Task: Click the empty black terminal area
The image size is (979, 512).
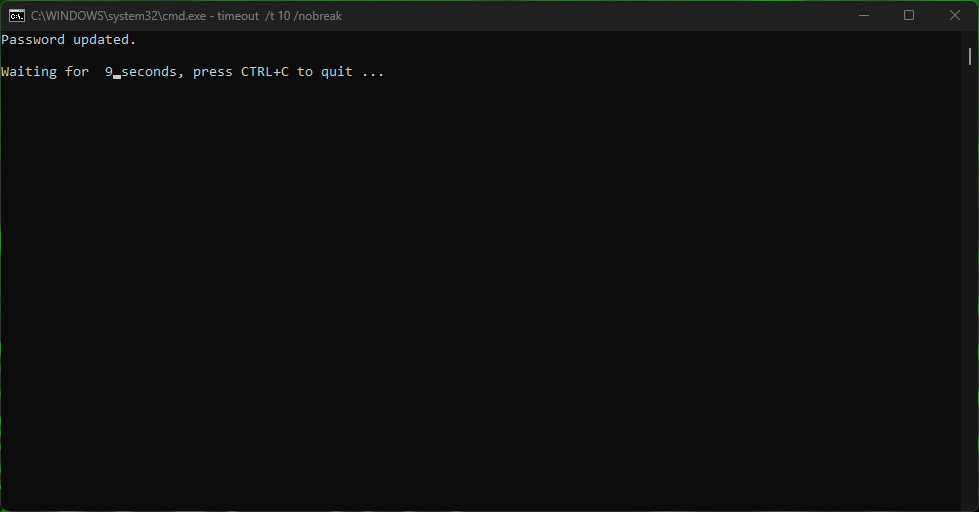Action: pos(481,293)
